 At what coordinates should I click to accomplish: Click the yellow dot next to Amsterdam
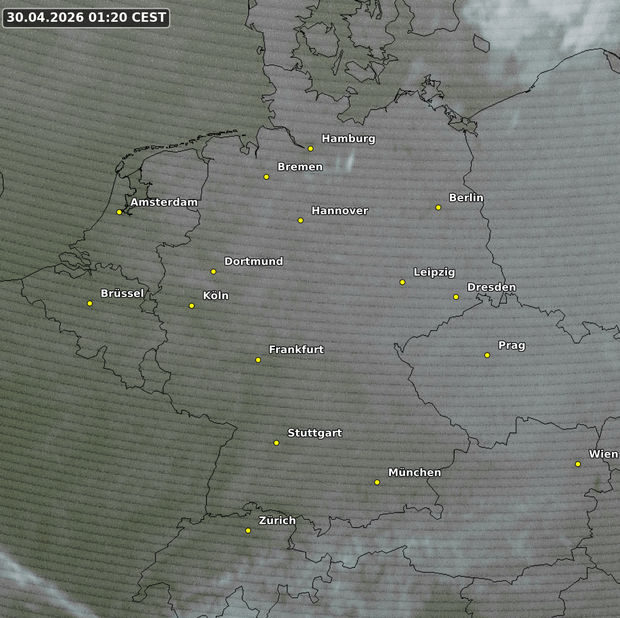119,212
